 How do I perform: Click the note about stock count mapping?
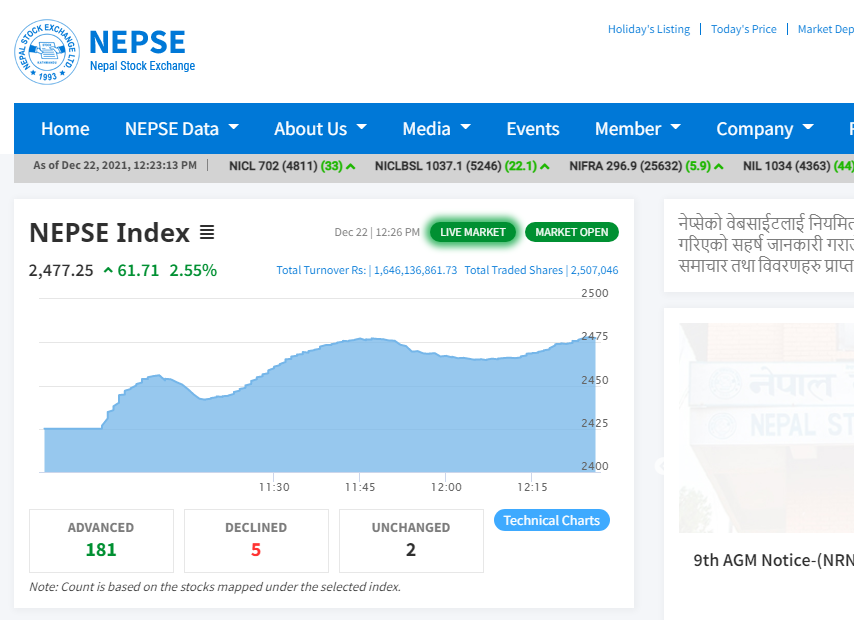pos(215,587)
